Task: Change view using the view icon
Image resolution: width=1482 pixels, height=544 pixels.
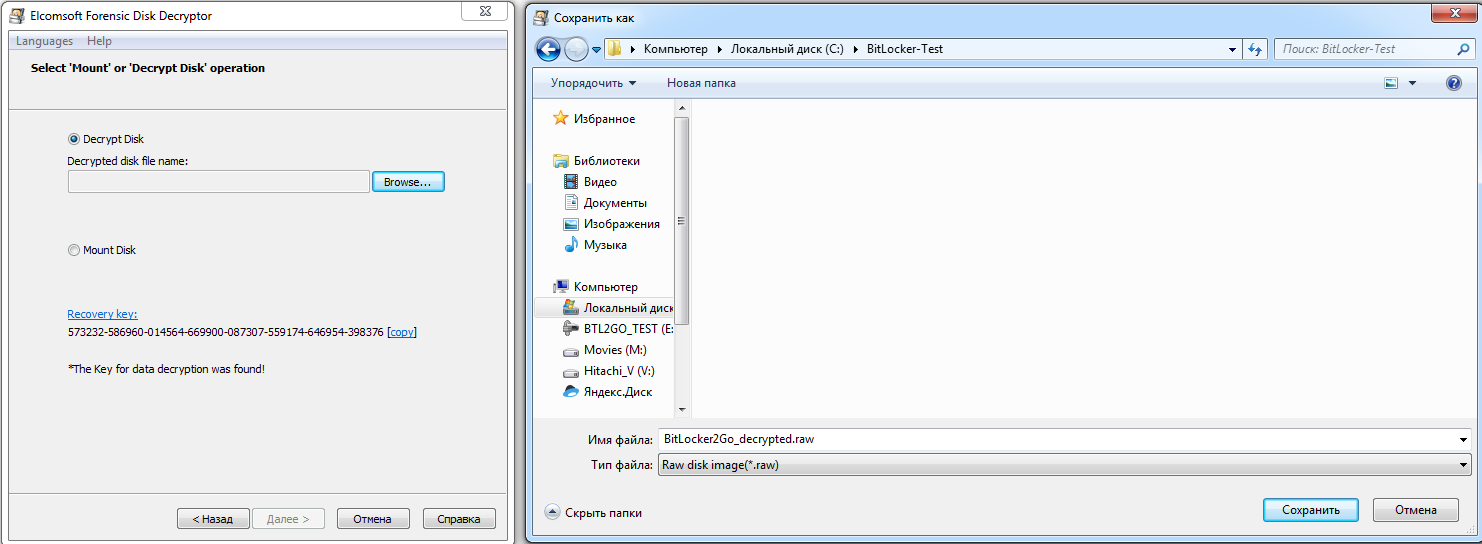Action: (1391, 83)
